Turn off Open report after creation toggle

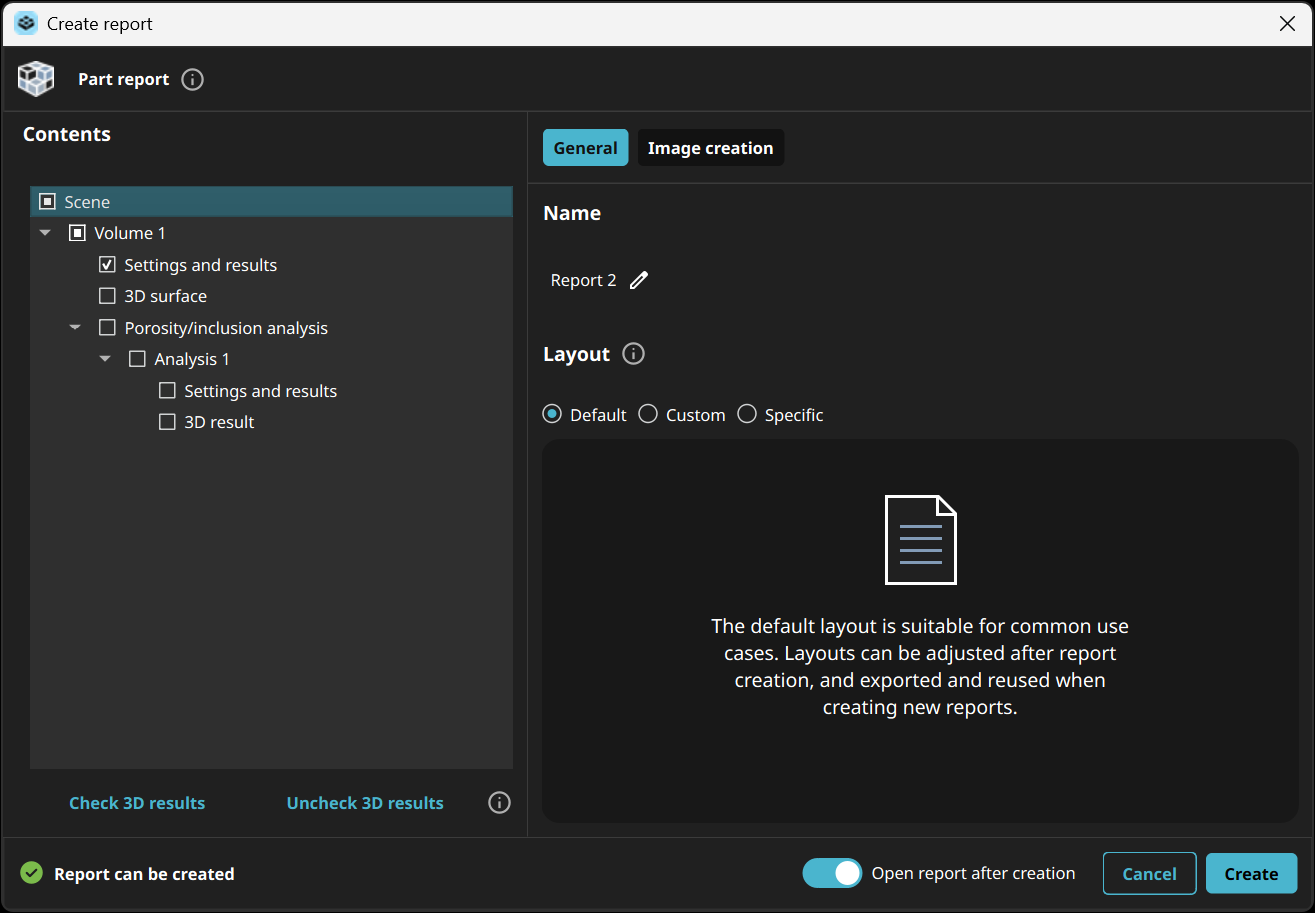click(831, 873)
